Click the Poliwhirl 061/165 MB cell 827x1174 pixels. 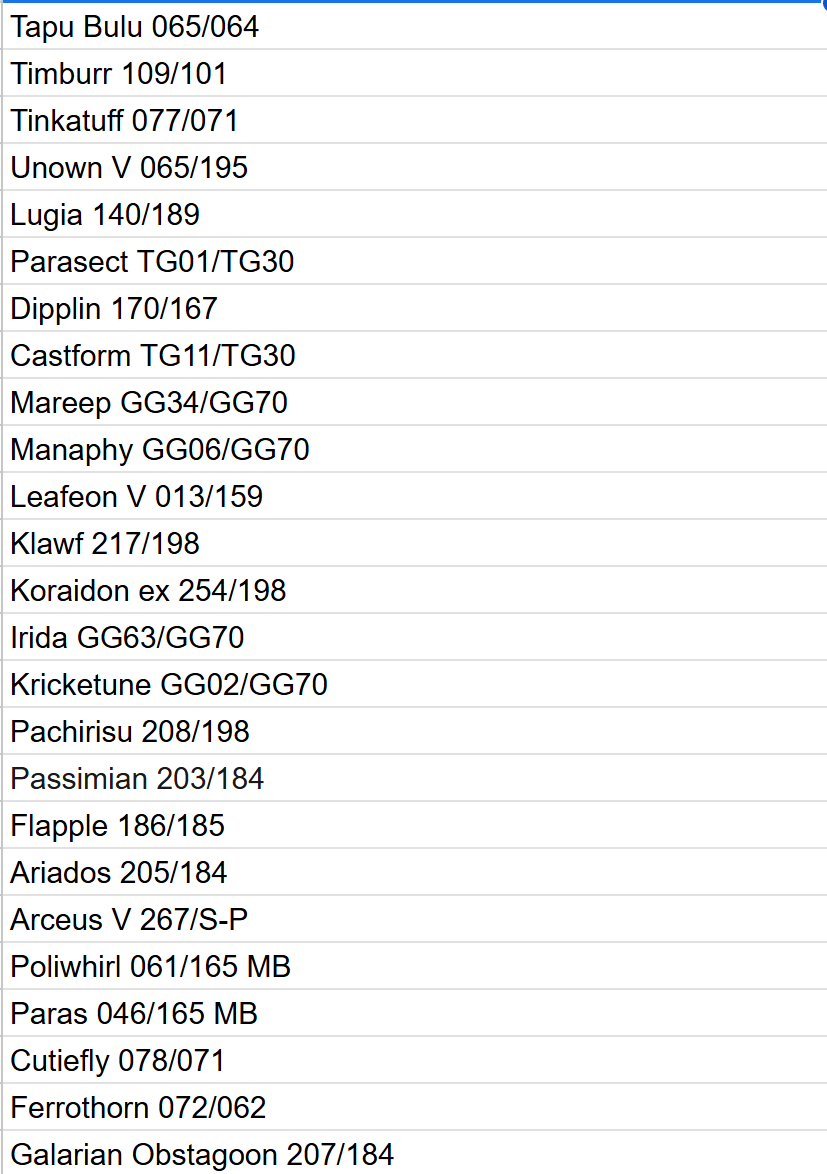tap(151, 967)
